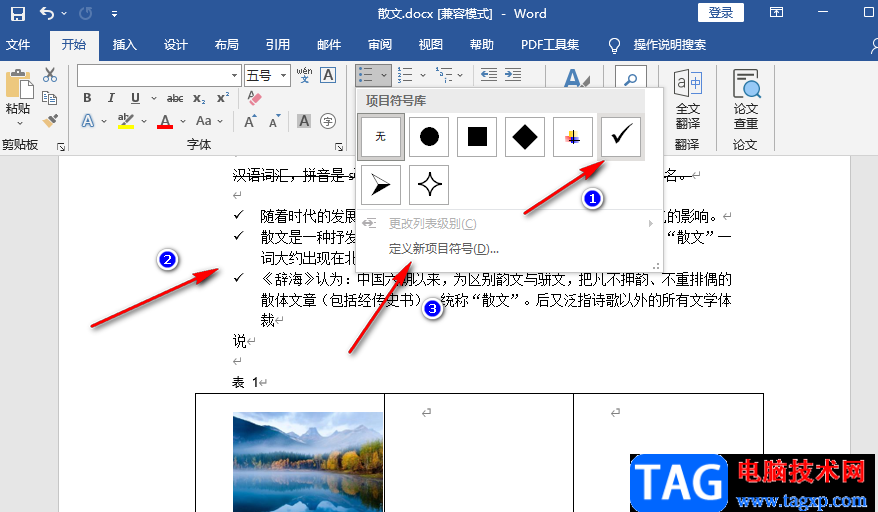The width and height of the screenshot is (878, 512).
Task: Switch to the 视图 tab
Action: [431, 45]
